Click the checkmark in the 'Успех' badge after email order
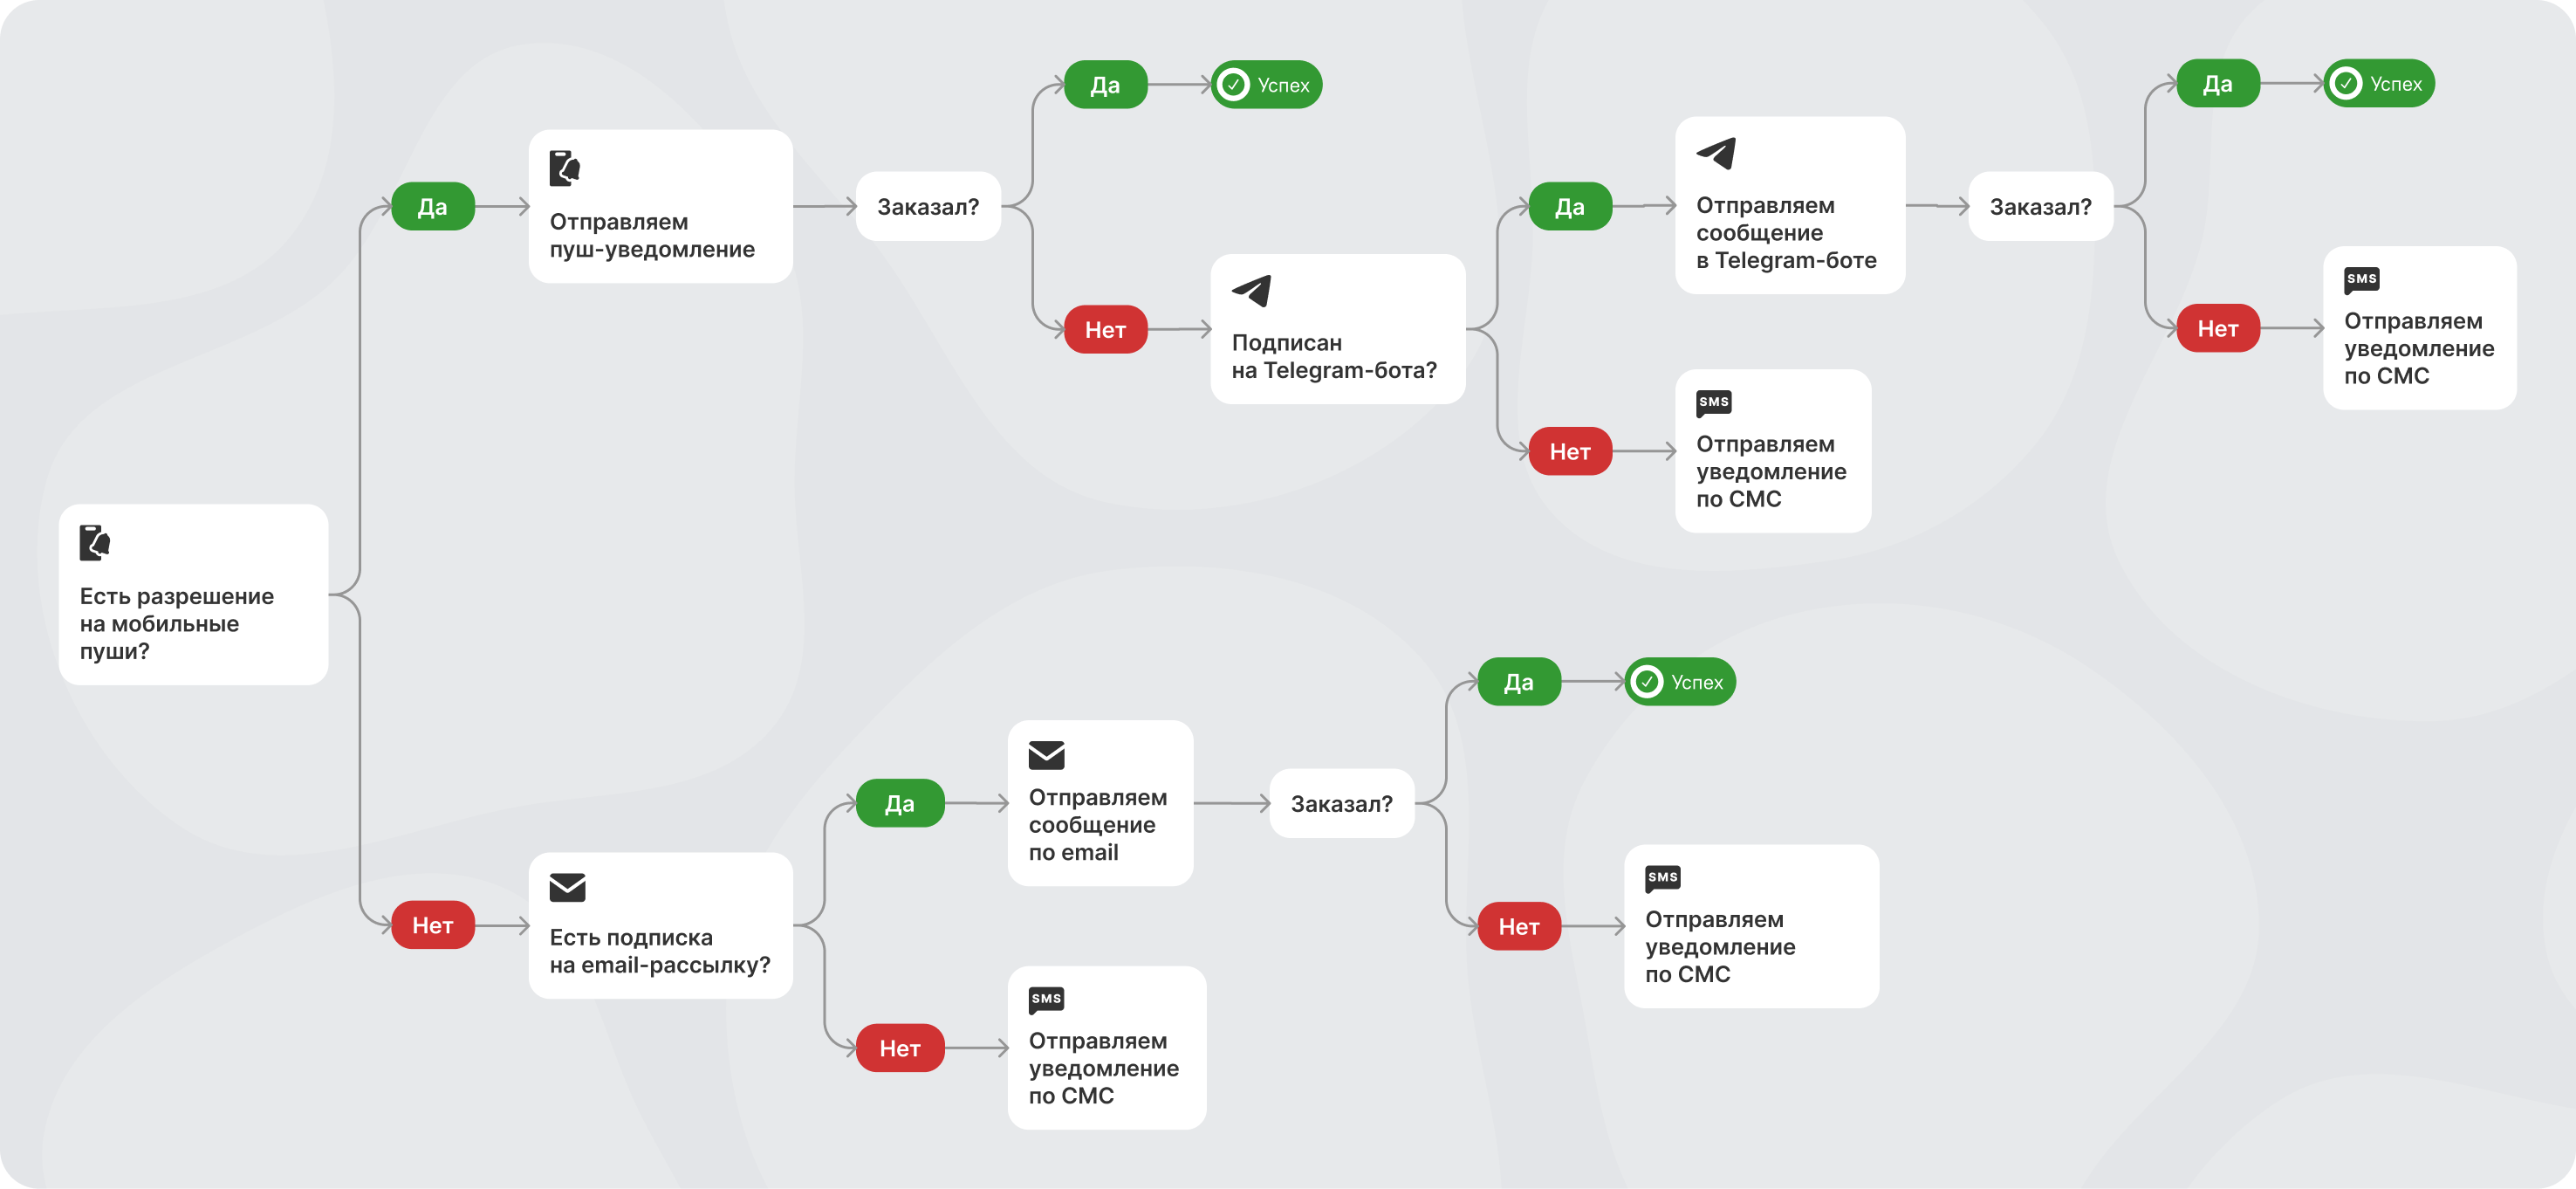Viewport: 2576px width, 1189px height. tap(1646, 682)
